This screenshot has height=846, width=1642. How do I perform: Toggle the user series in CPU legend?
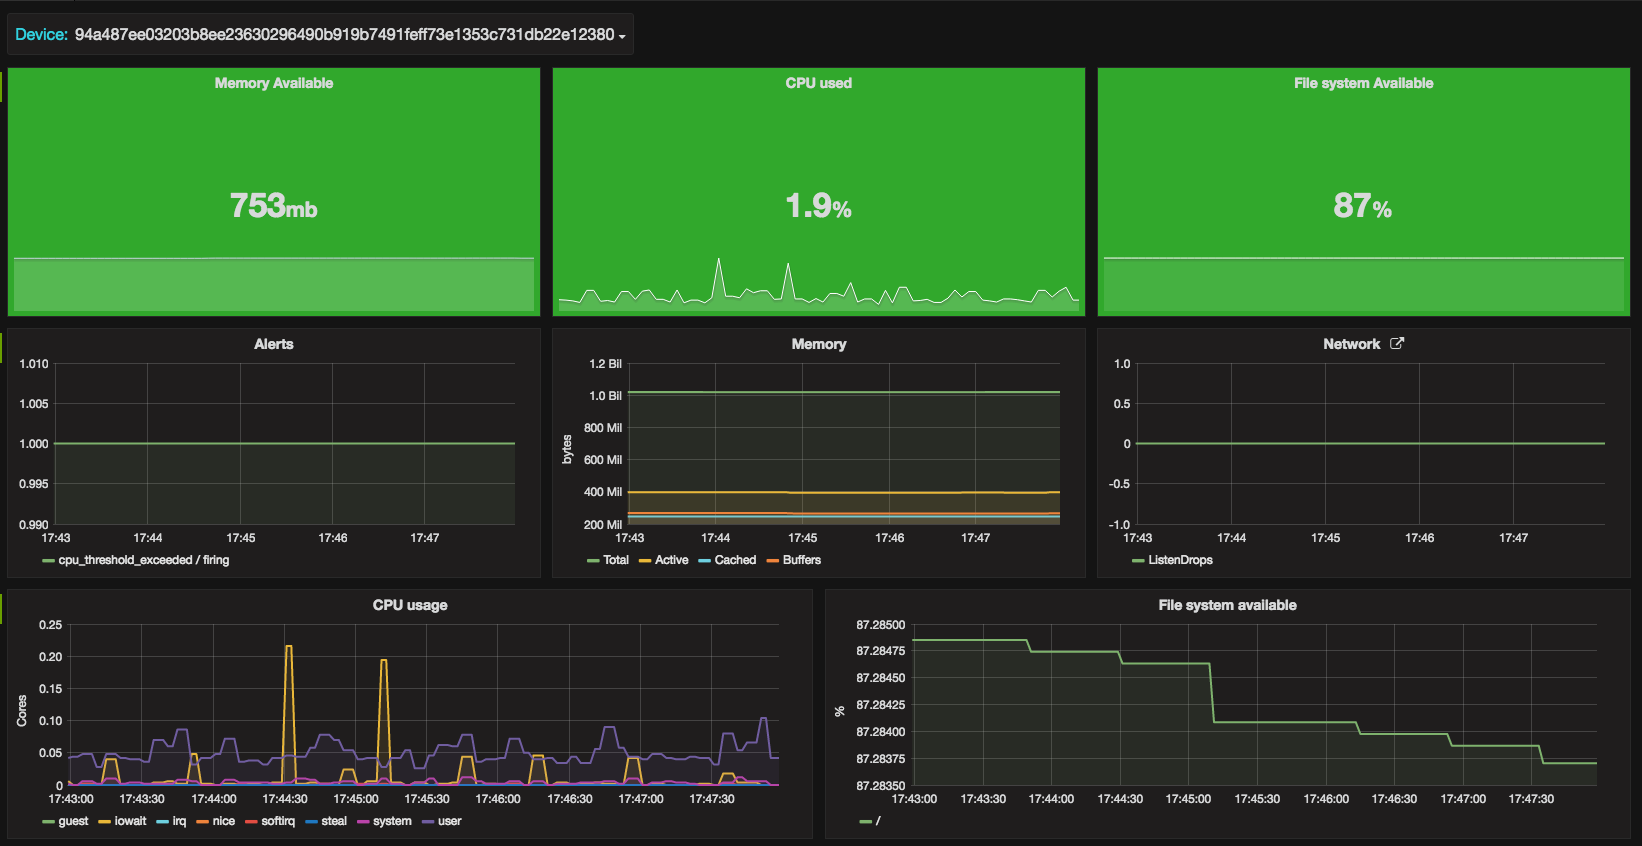click(450, 821)
